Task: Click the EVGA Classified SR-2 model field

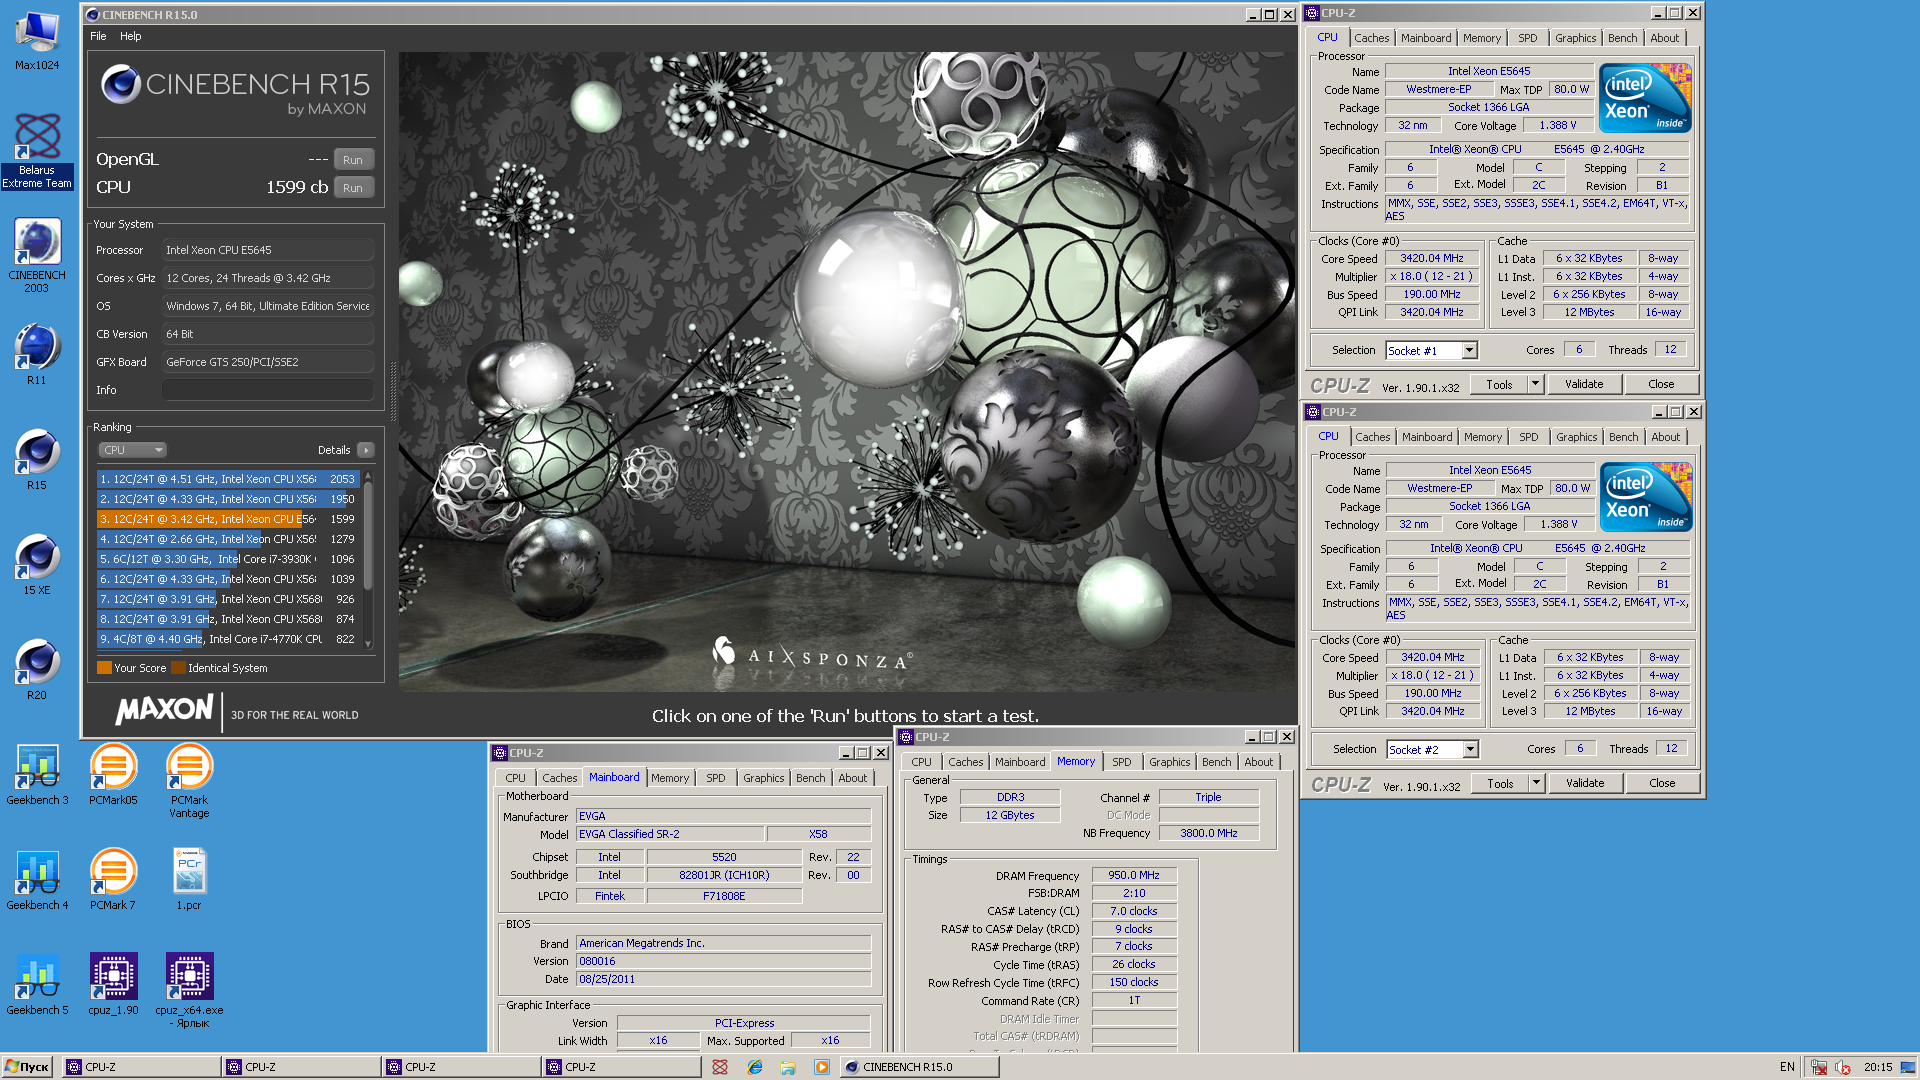Action: (670, 834)
